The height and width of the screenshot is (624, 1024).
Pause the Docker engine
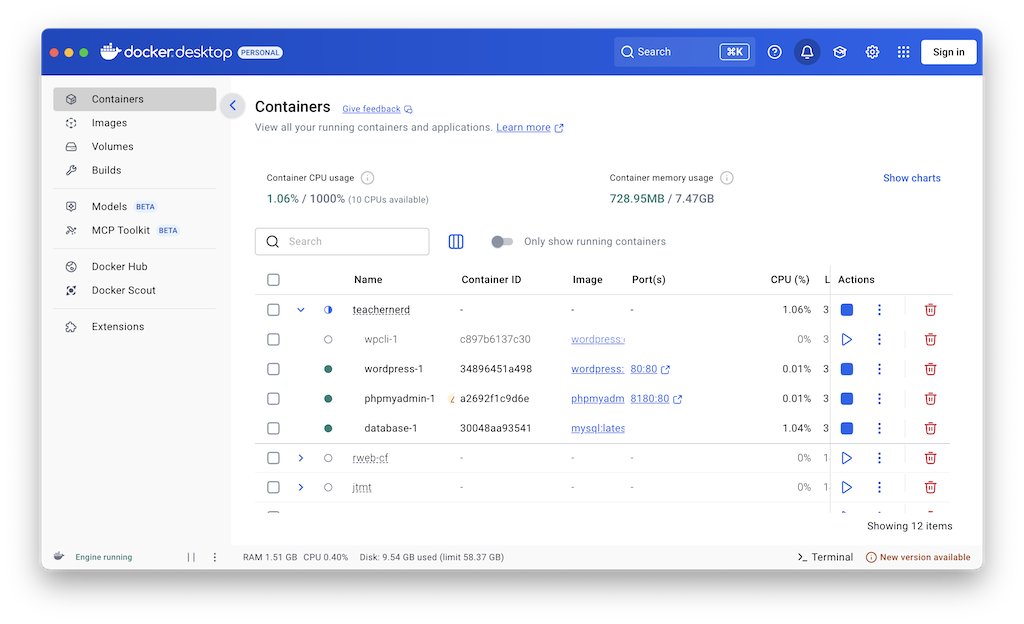[191, 557]
